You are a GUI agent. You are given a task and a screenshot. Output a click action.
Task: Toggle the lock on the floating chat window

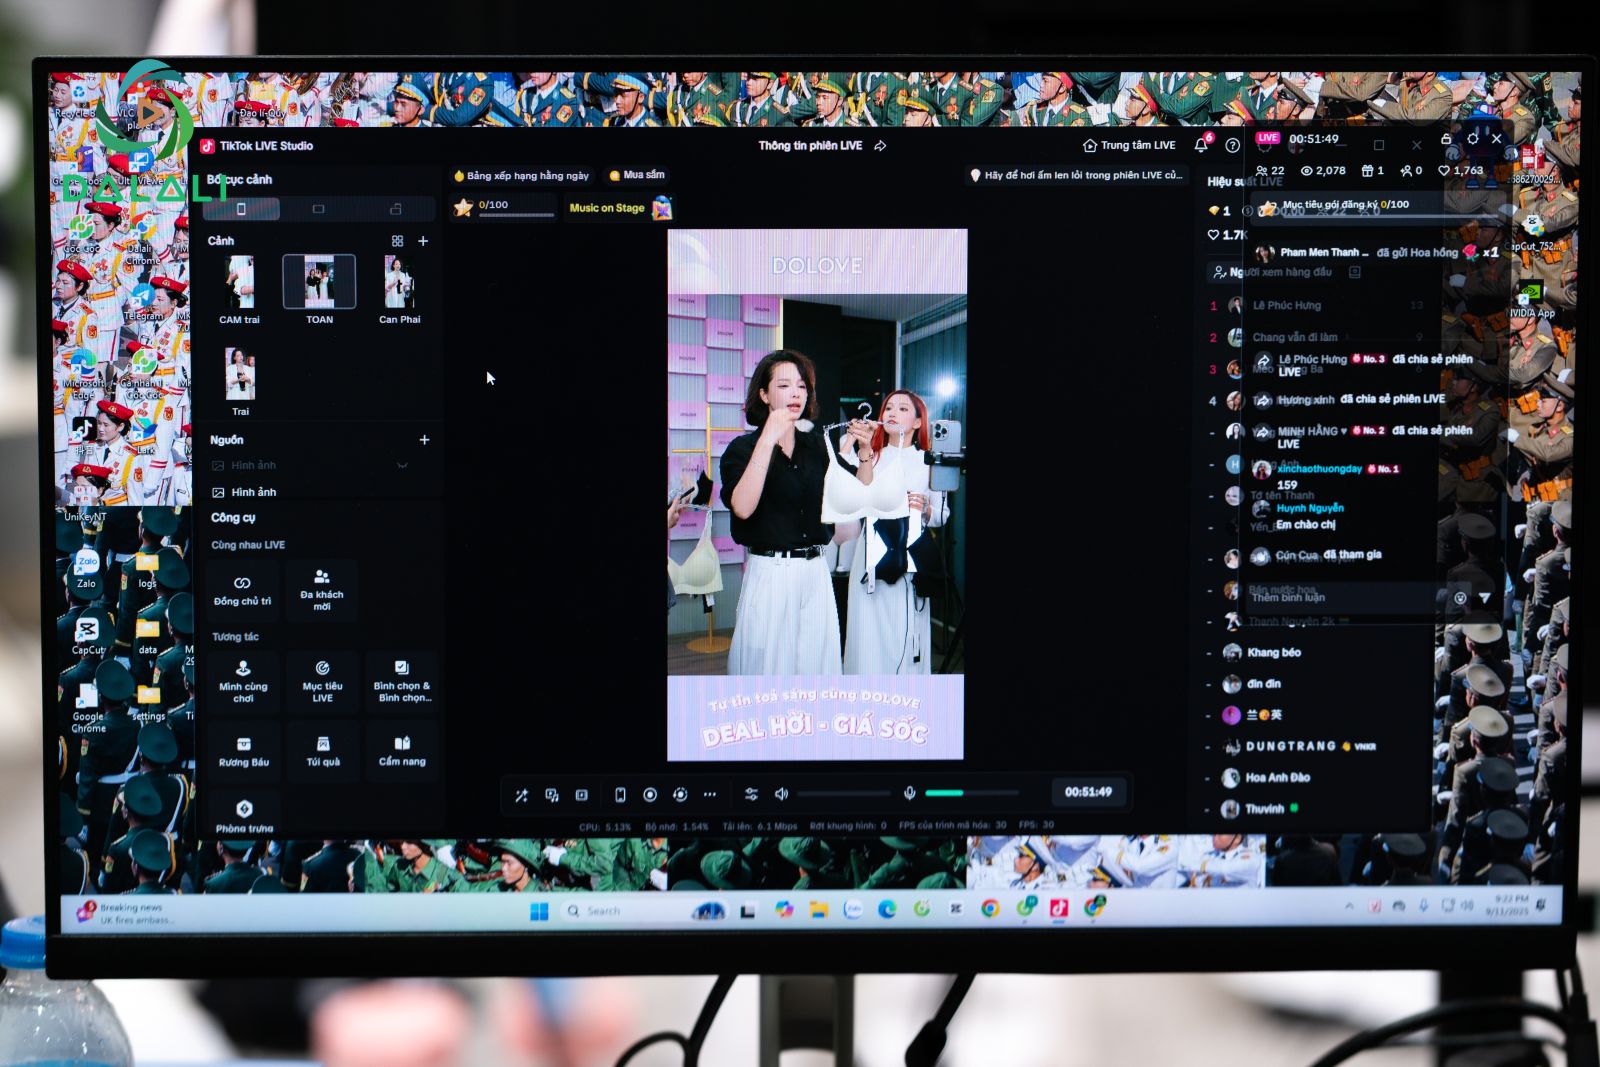tap(1445, 140)
